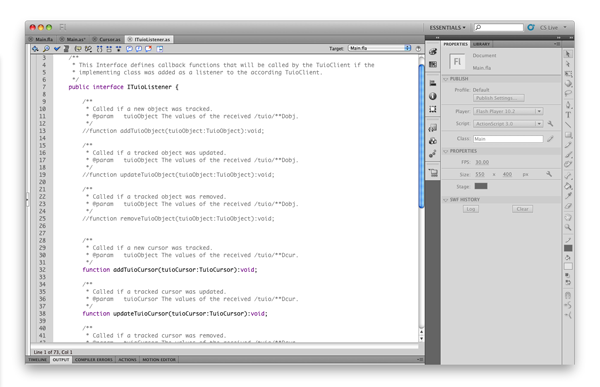The width and height of the screenshot is (600, 387).
Task: Open the CS Live dropdown
Action: (x=553, y=28)
